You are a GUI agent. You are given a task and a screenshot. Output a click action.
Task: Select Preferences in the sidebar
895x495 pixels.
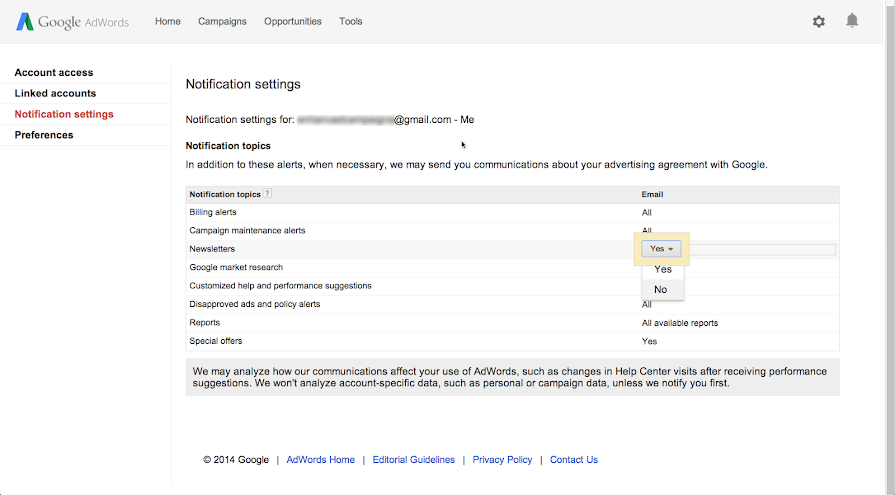click(x=44, y=135)
